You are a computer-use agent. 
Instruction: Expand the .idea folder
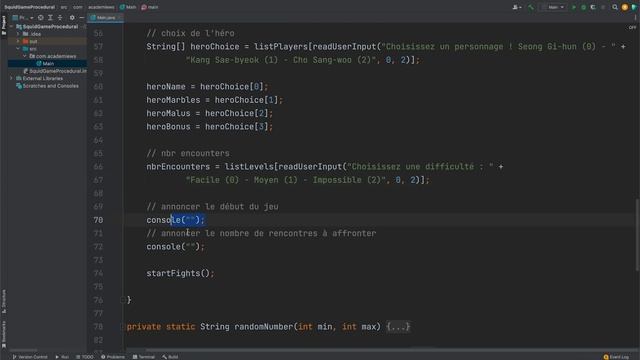[18, 34]
